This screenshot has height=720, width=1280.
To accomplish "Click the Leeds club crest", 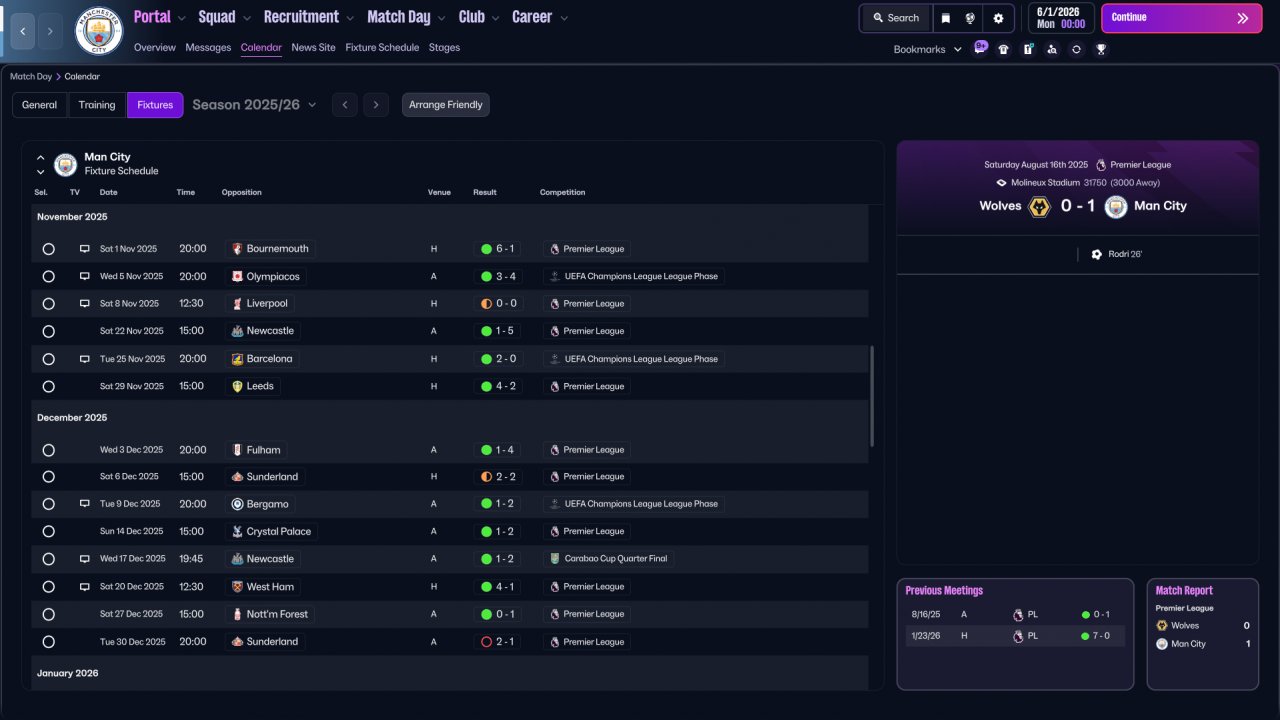I will click(x=237, y=386).
